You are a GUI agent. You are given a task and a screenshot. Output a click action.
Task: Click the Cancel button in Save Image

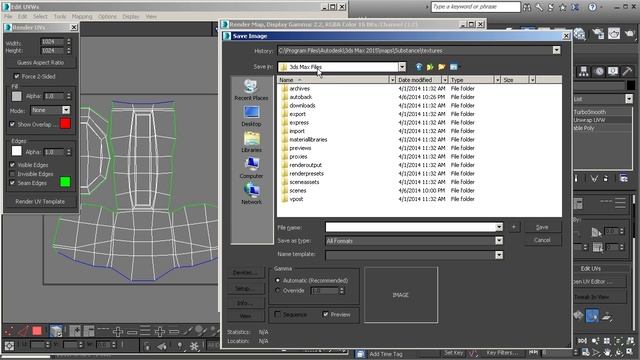pyautogui.click(x=542, y=240)
